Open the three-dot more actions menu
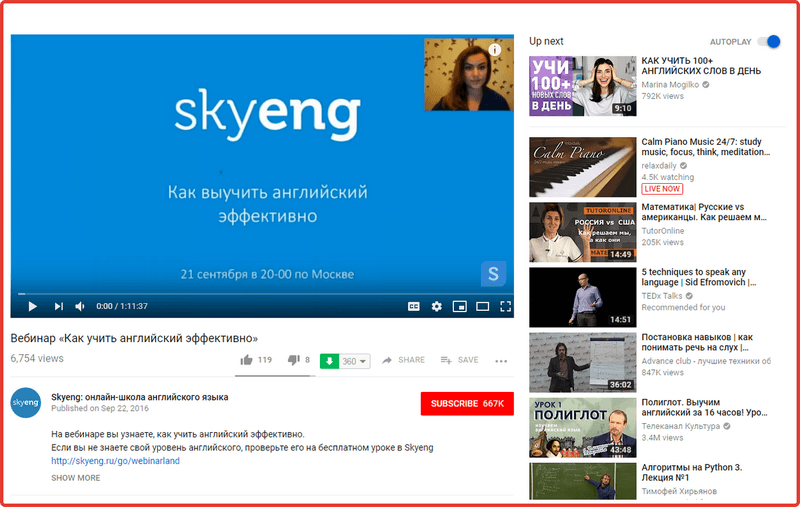800x507 pixels. point(501,361)
